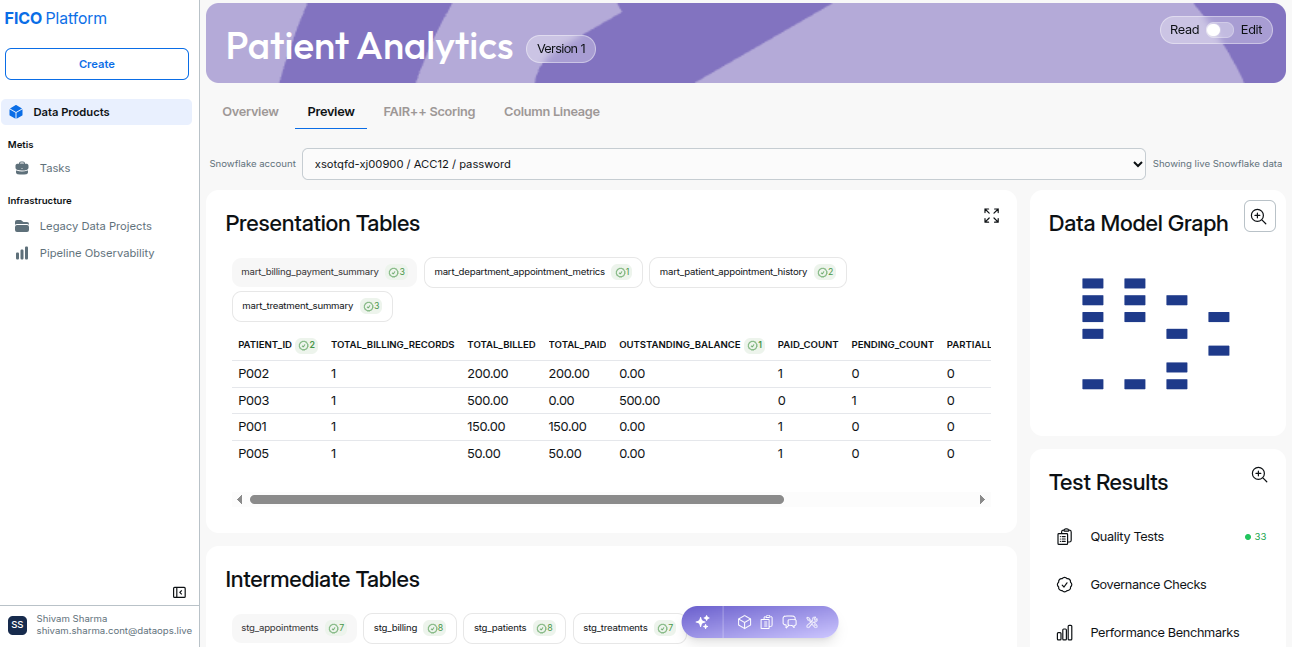Image resolution: width=1292 pixels, height=647 pixels.
Task: Select the stg_patients table chip
Action: click(514, 628)
